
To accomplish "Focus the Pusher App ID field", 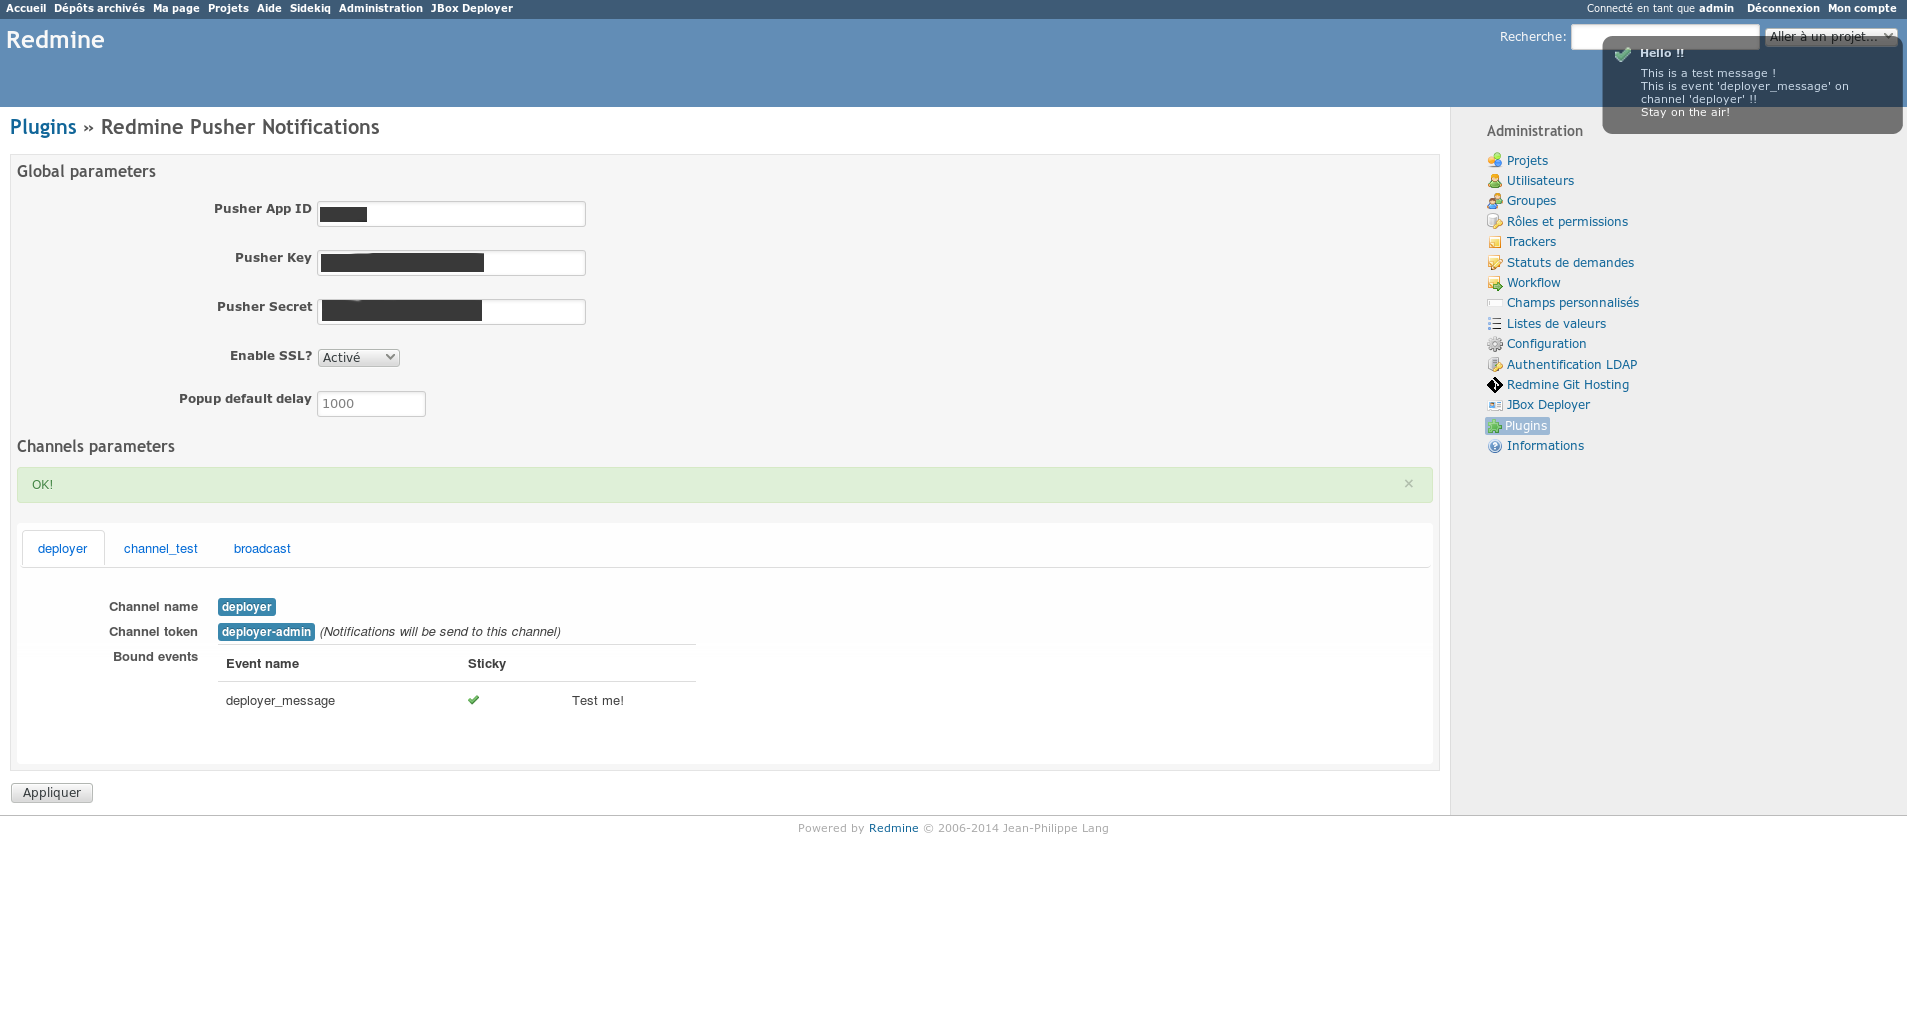I will 451,214.
